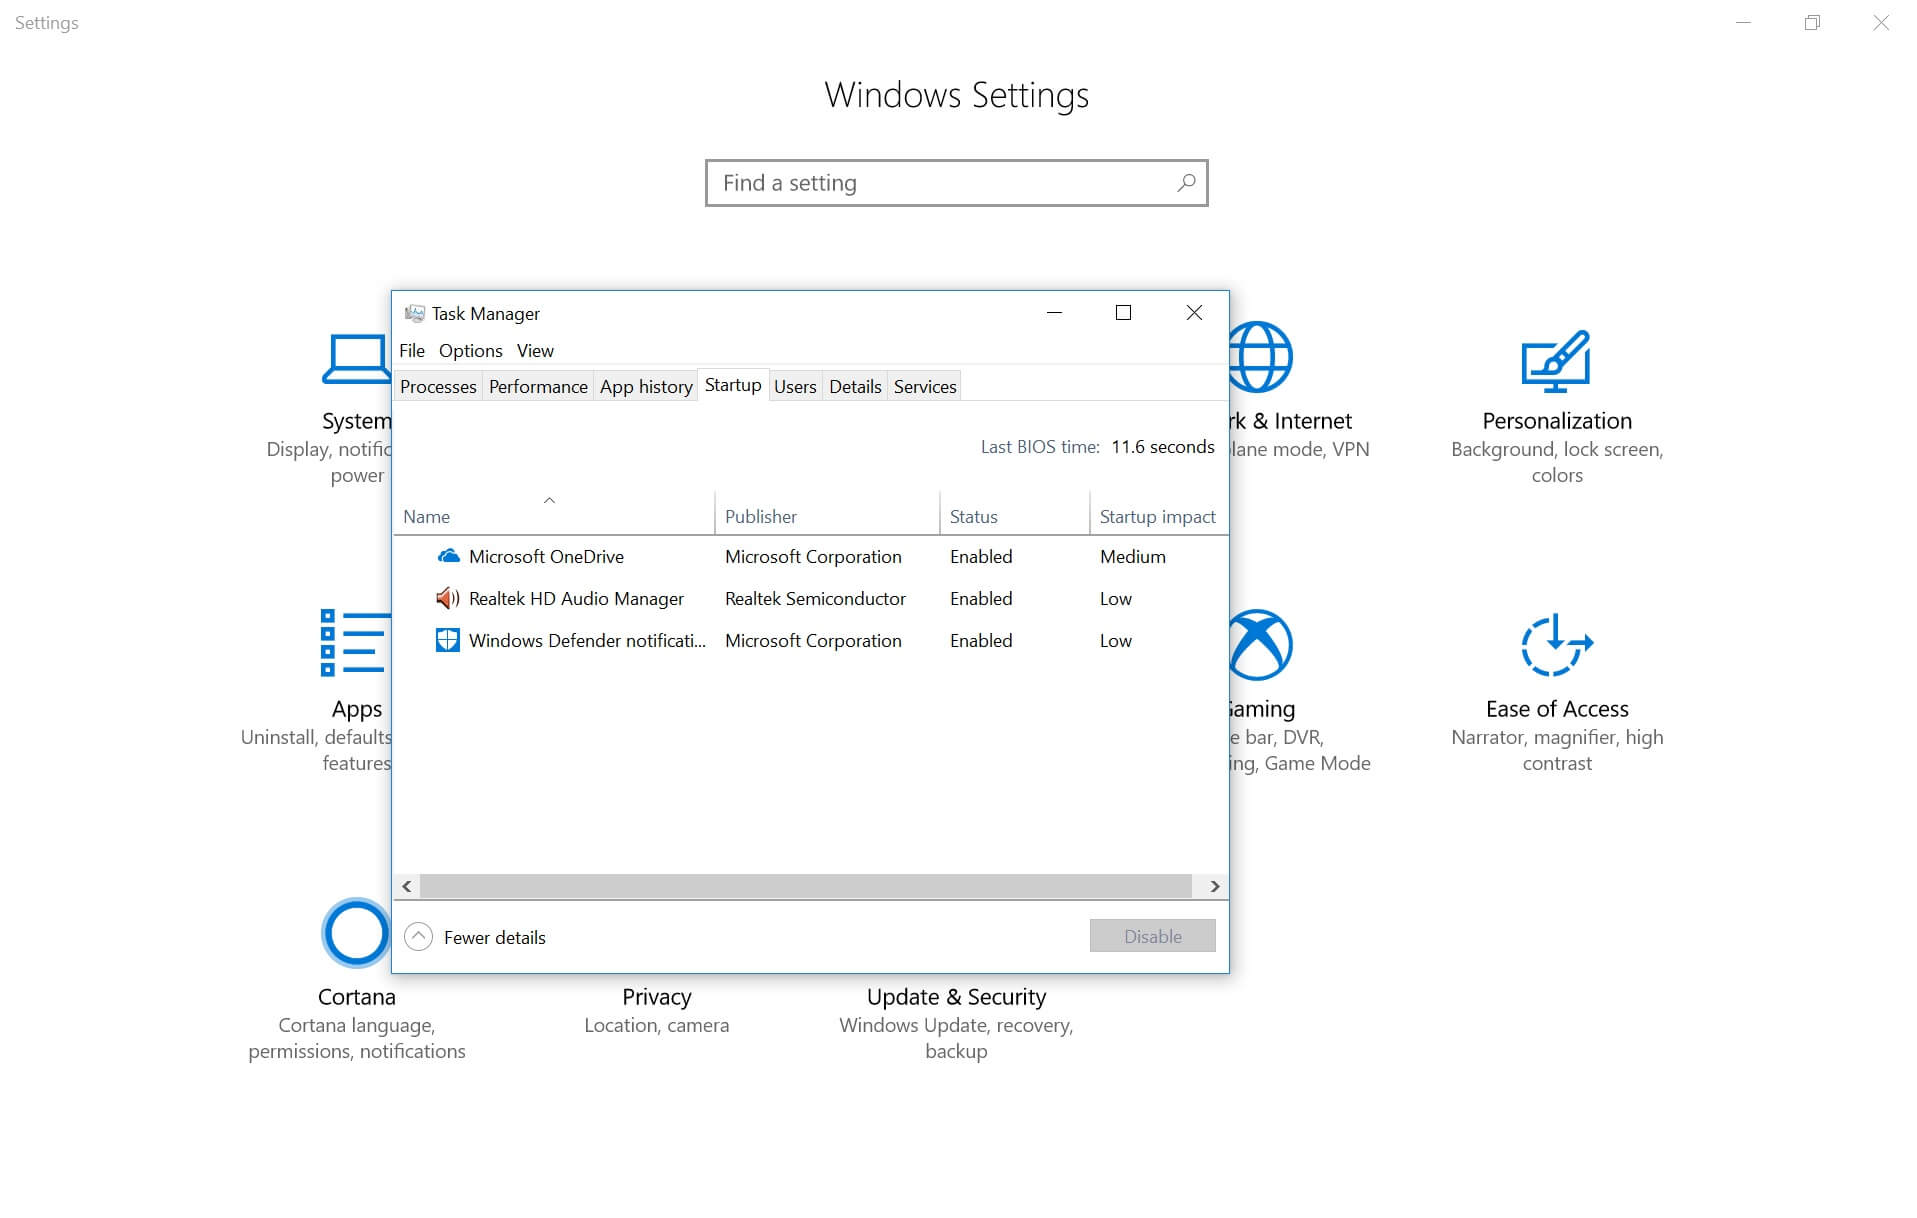Click the search magnifier in Find a setting

coord(1186,183)
